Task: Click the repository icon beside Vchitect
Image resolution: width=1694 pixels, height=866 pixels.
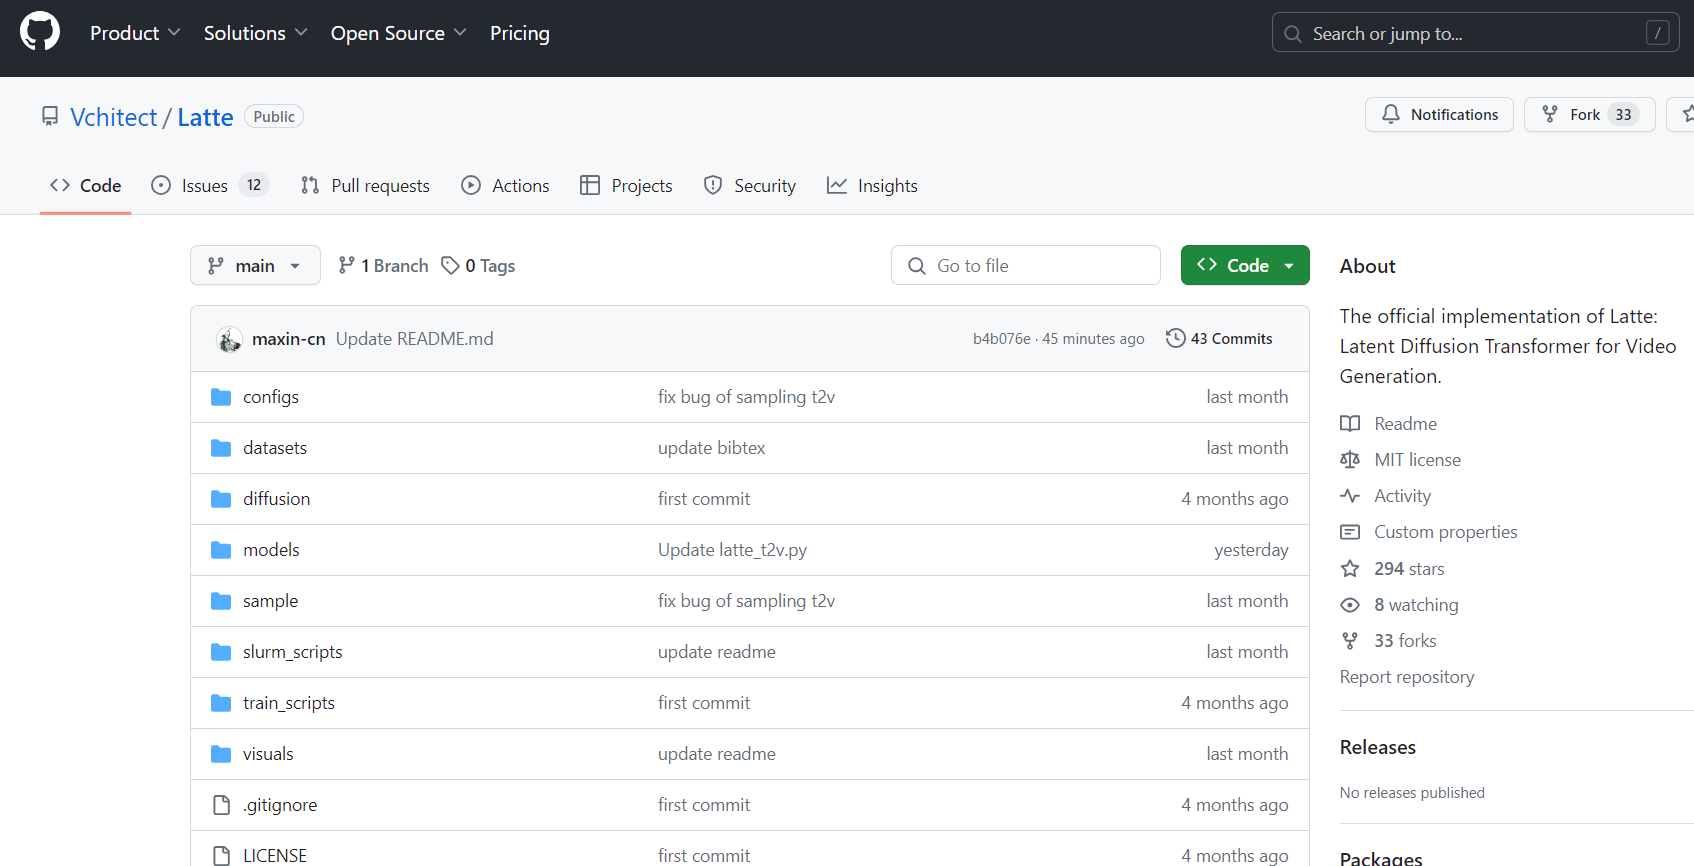Action: (50, 116)
